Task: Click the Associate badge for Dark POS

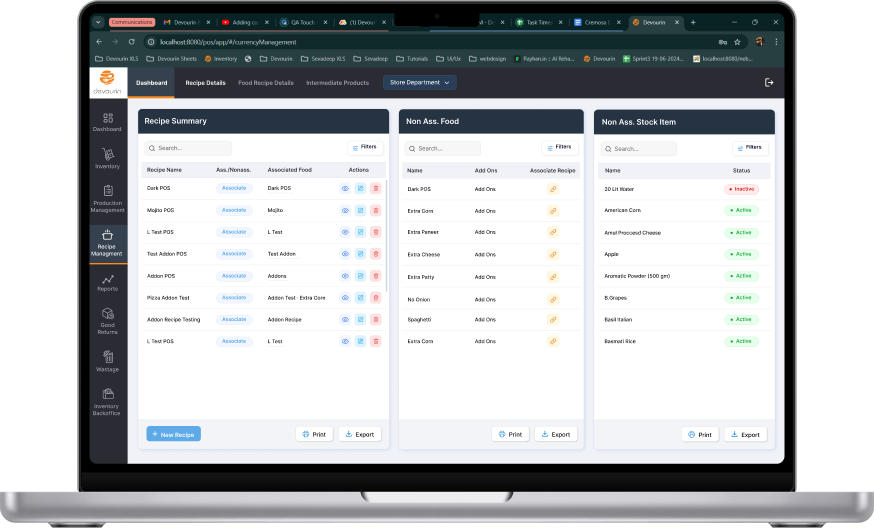Action: point(234,188)
